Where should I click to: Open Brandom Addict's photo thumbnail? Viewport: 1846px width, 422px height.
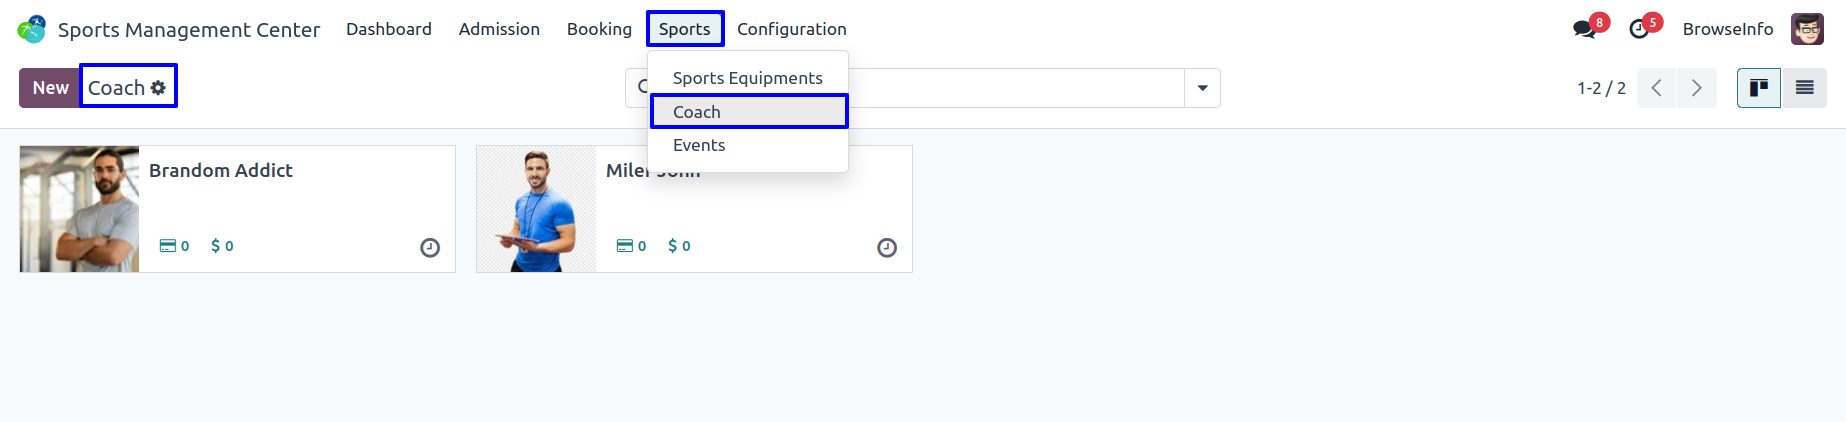point(80,209)
